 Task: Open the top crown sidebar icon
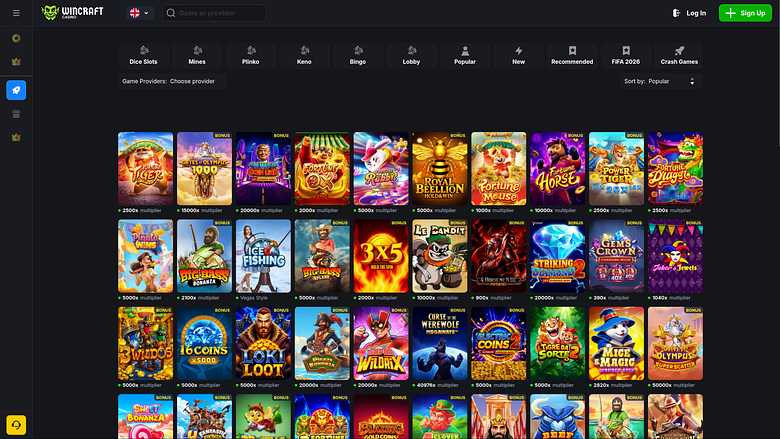(16, 62)
